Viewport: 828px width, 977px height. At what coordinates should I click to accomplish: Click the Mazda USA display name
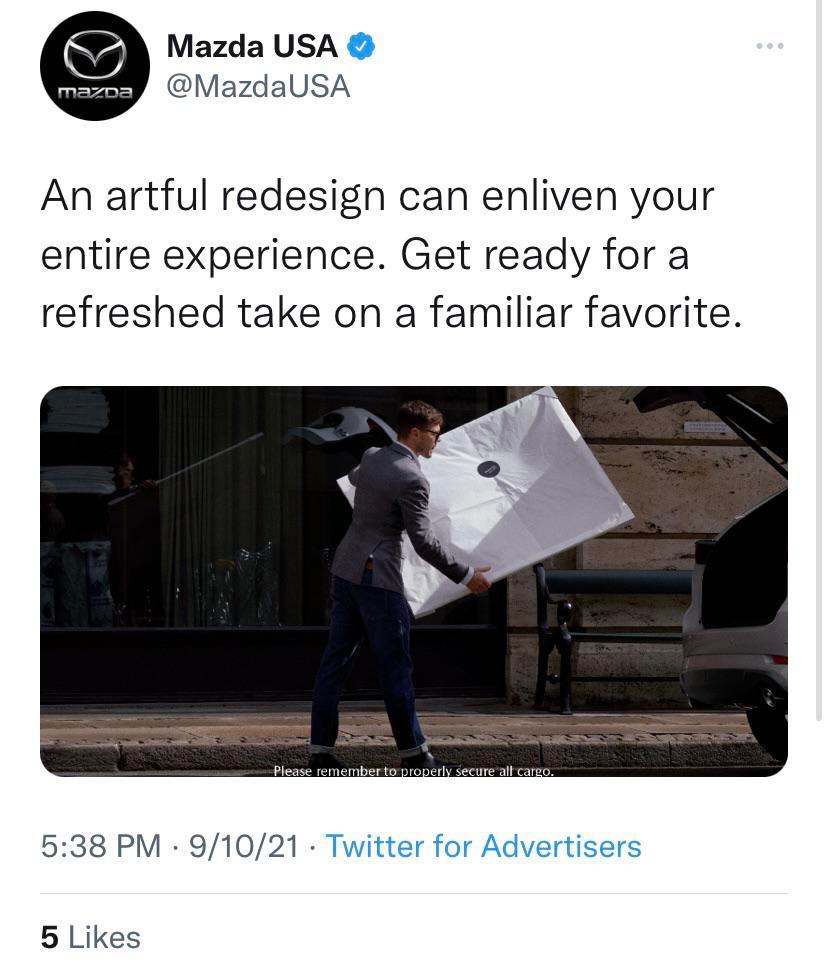tap(250, 45)
